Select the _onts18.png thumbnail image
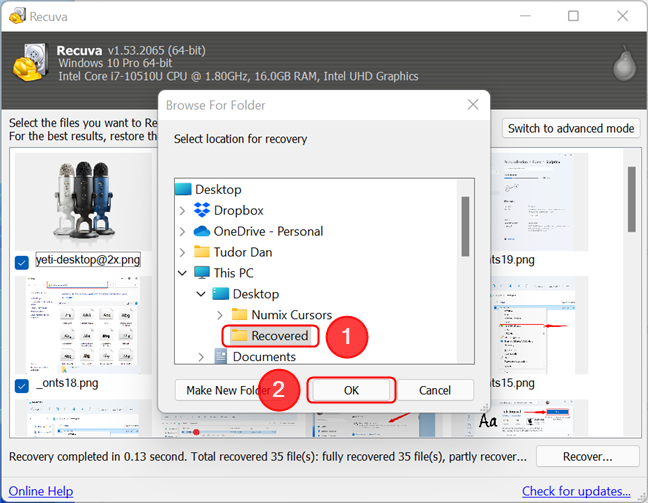This screenshot has height=503, width=648. [x=83, y=325]
